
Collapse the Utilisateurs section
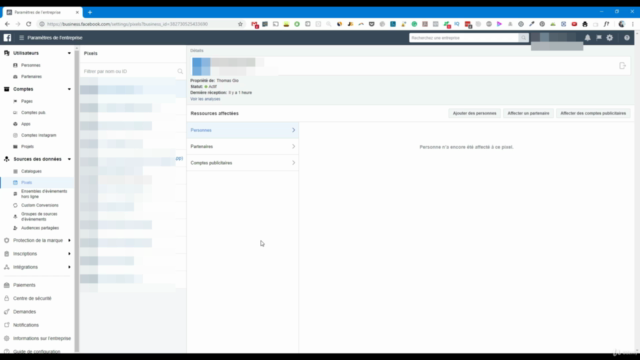tap(69, 53)
